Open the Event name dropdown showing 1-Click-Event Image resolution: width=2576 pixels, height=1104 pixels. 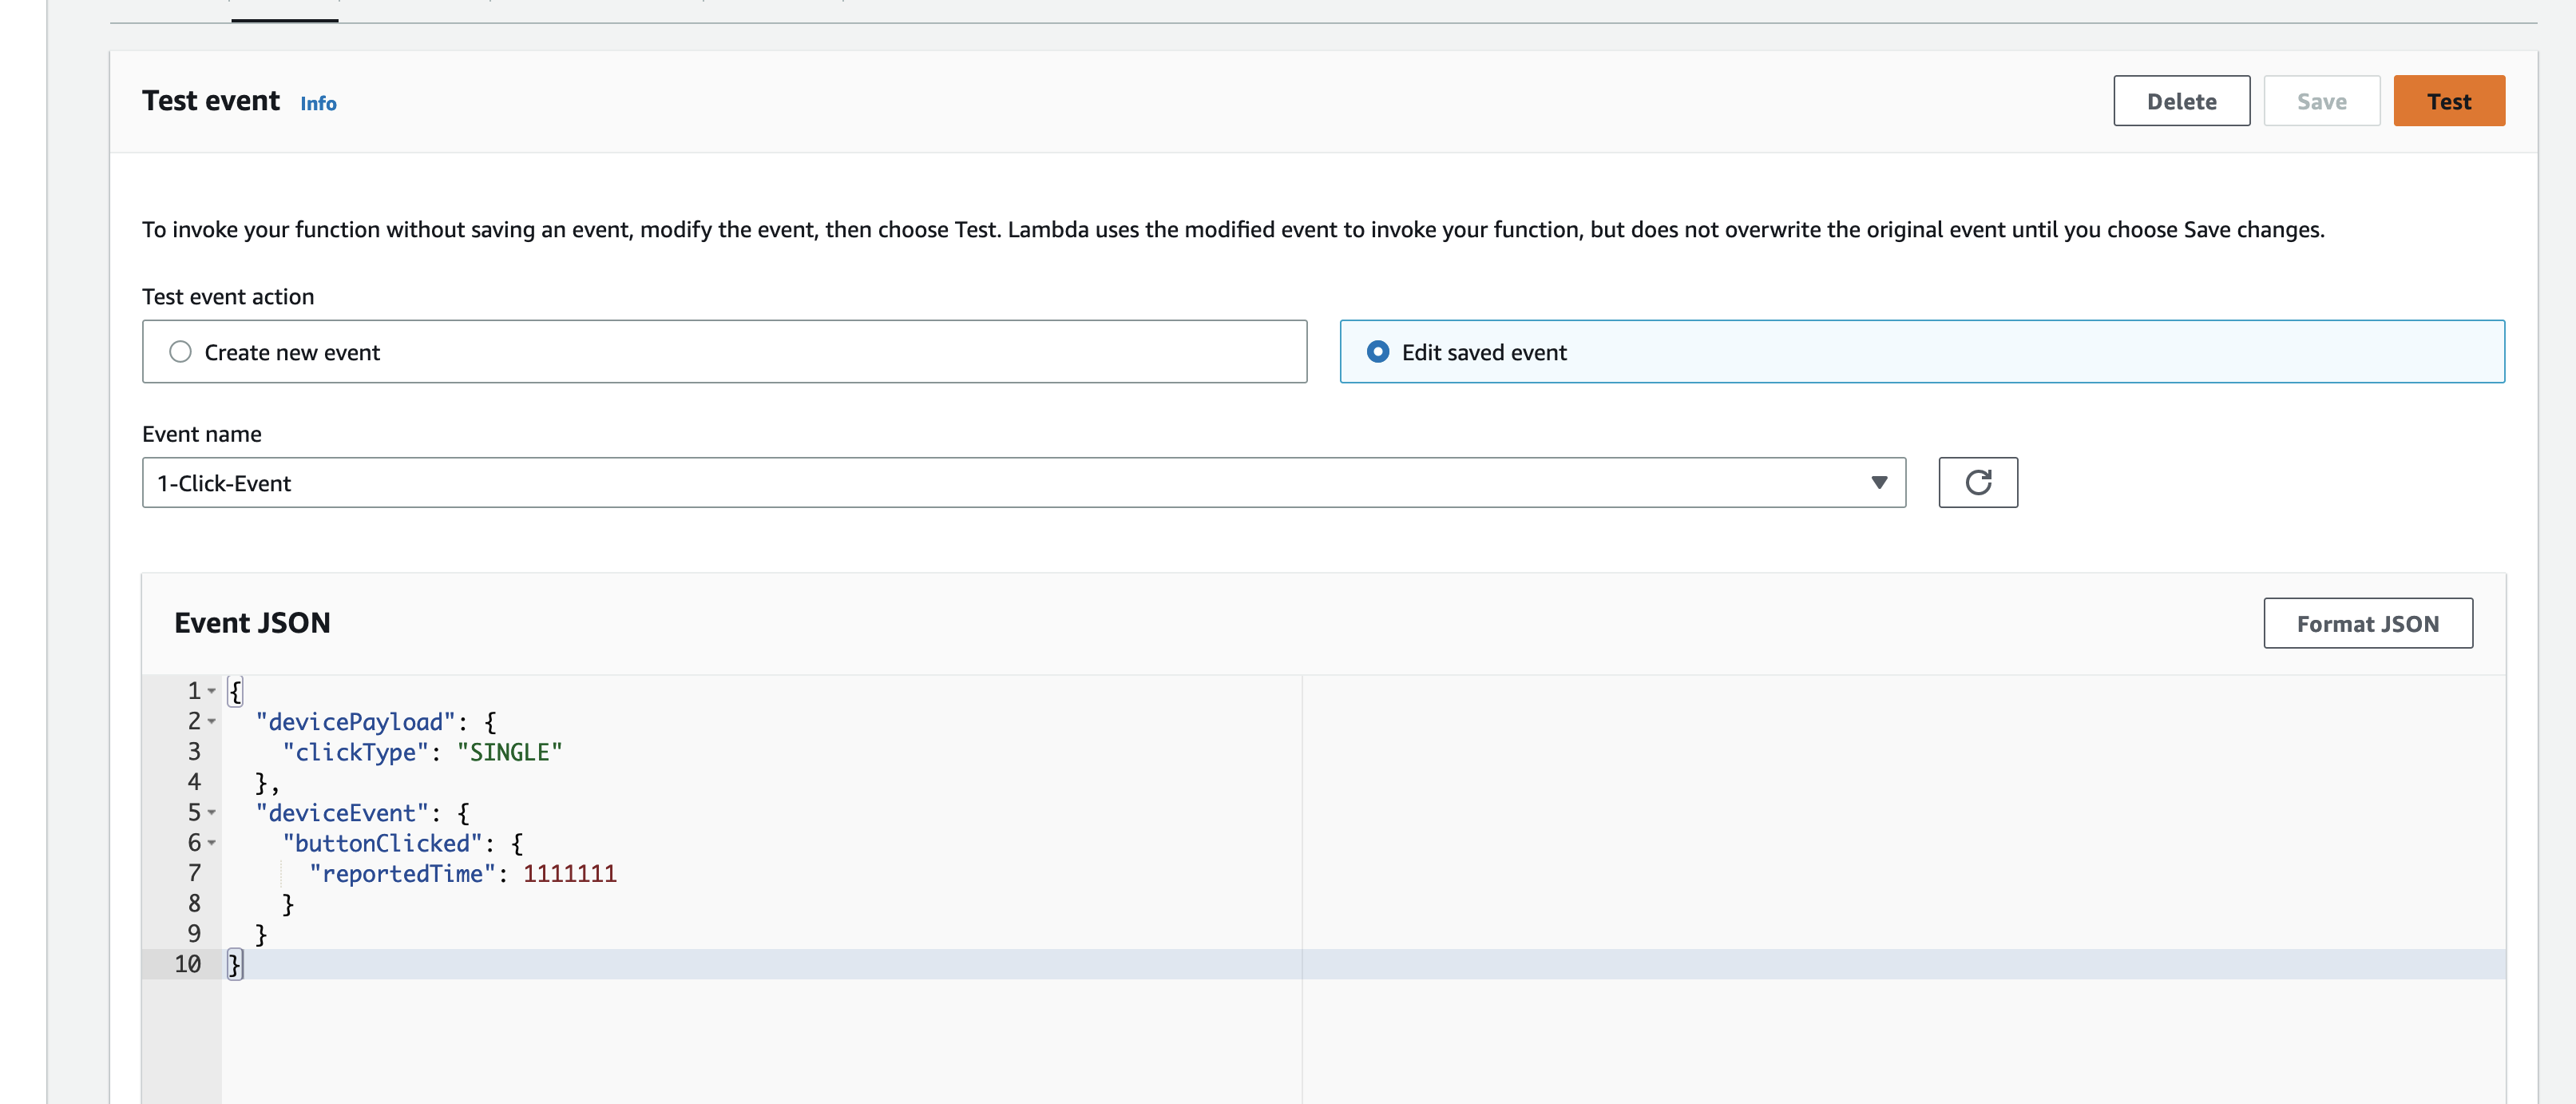pos(1023,483)
